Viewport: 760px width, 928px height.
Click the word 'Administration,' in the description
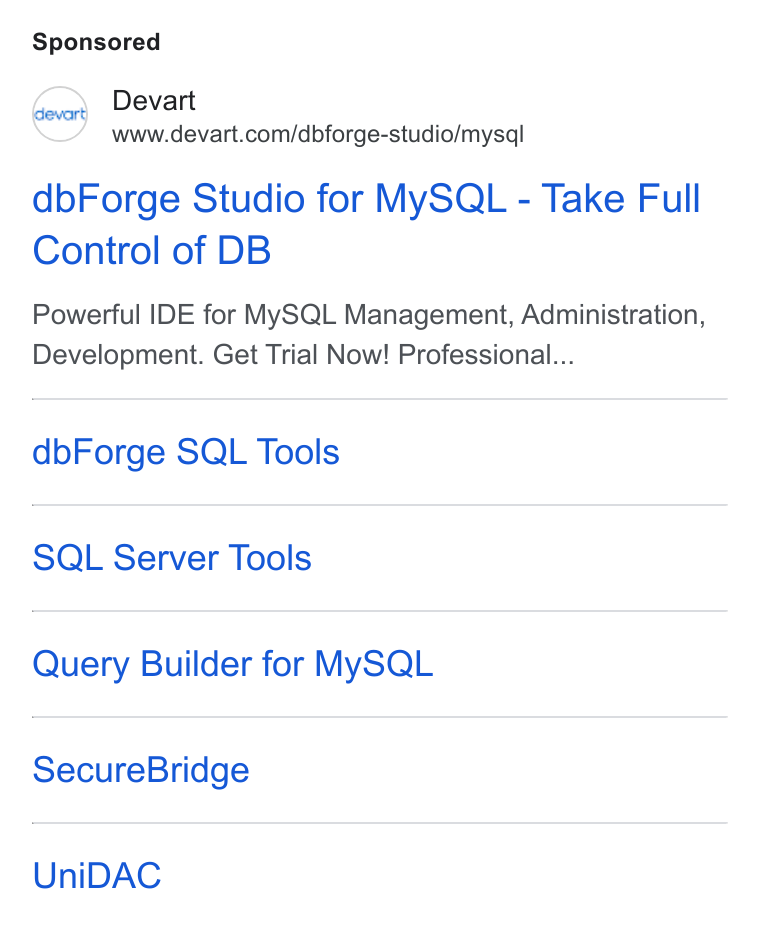point(613,315)
